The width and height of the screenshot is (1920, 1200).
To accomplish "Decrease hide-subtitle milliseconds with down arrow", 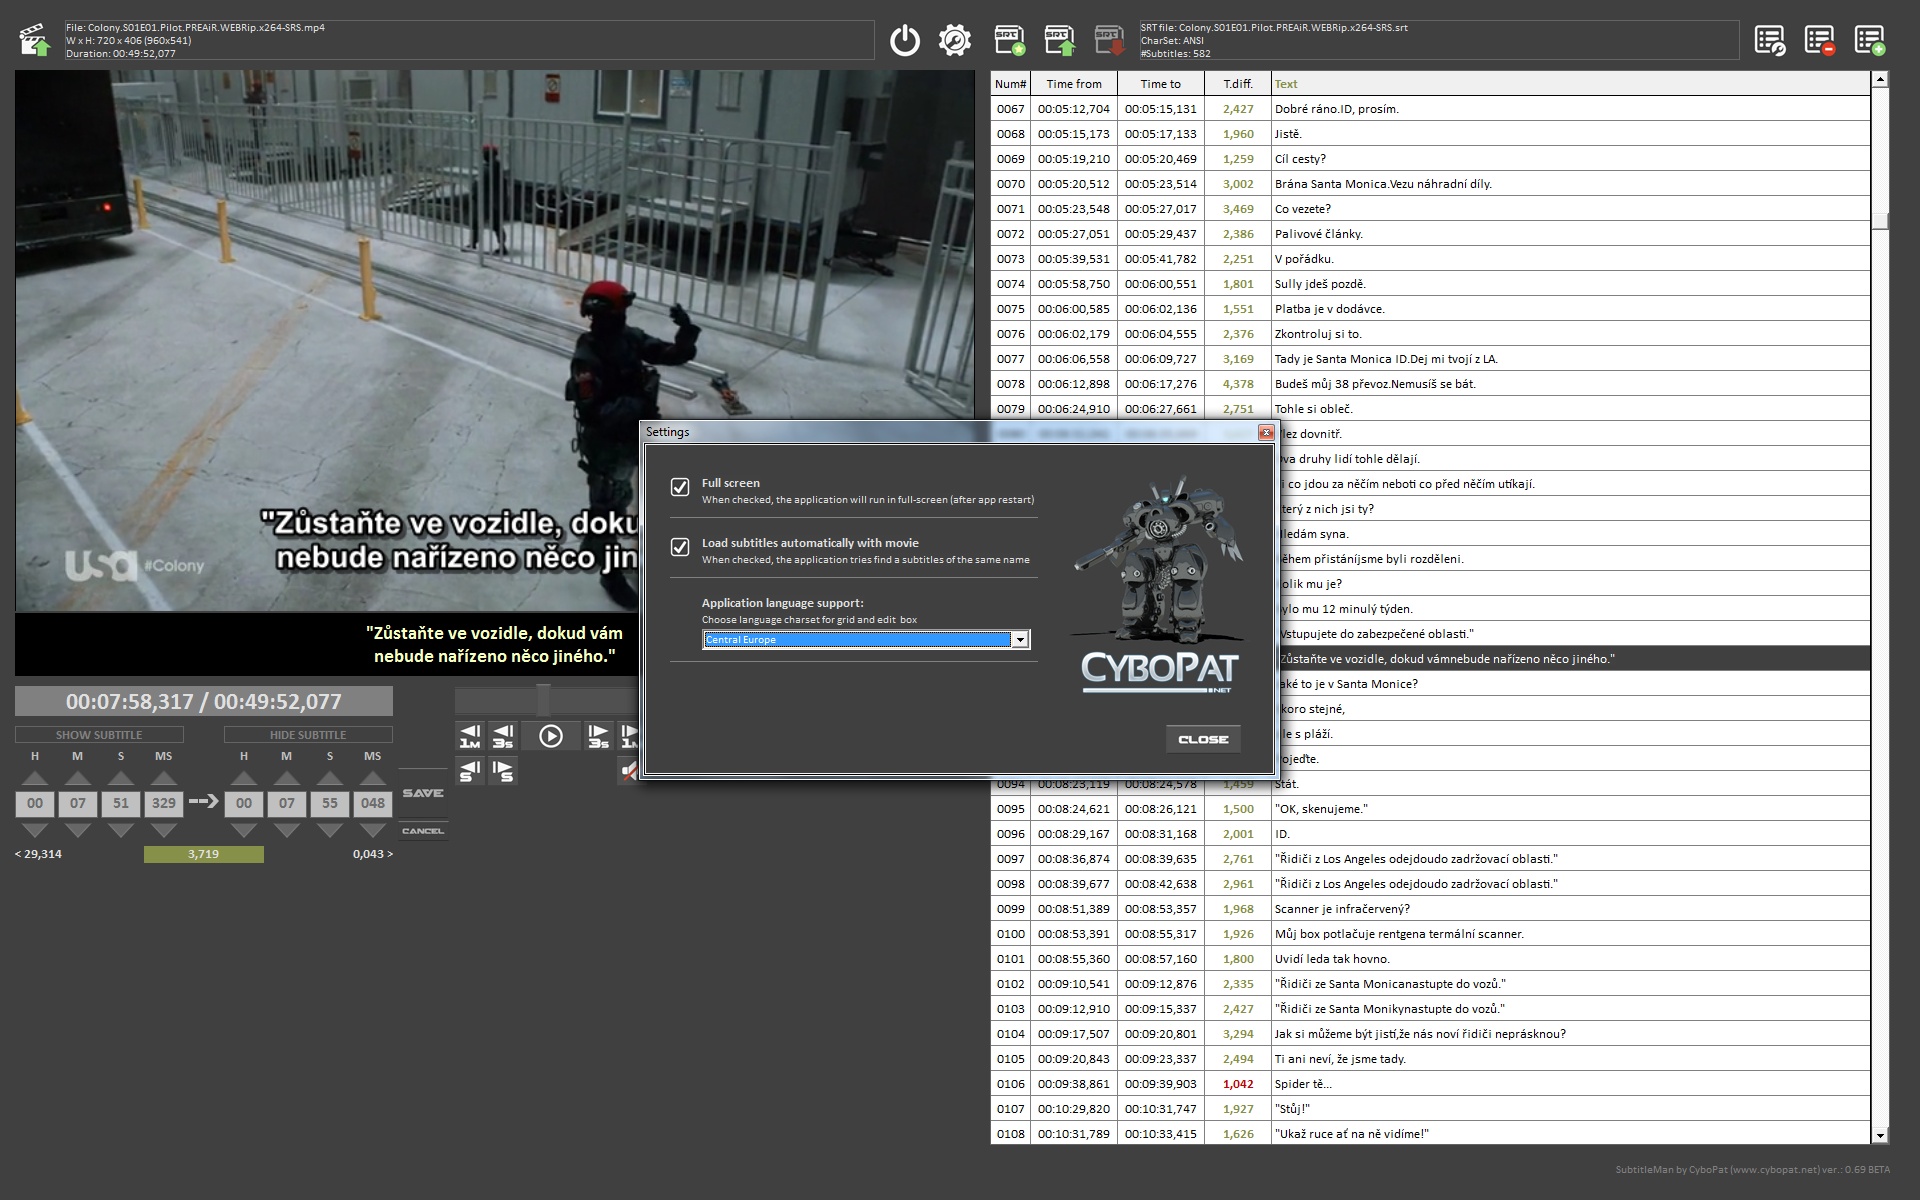I will pos(373,830).
